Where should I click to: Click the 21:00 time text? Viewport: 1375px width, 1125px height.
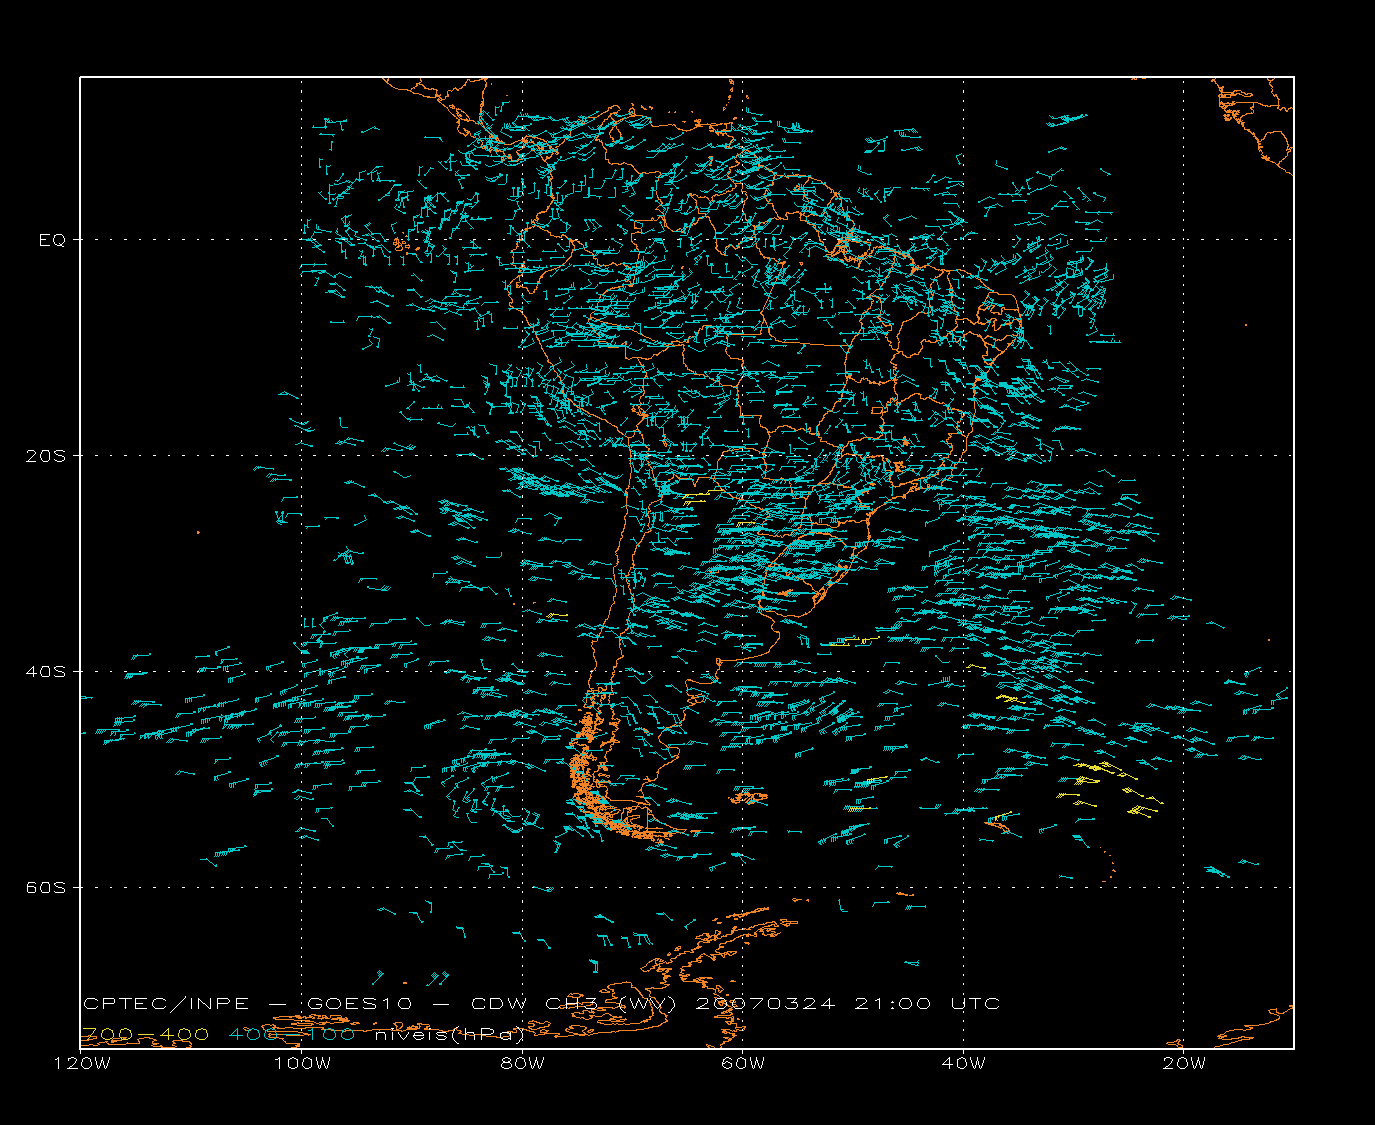[892, 1004]
